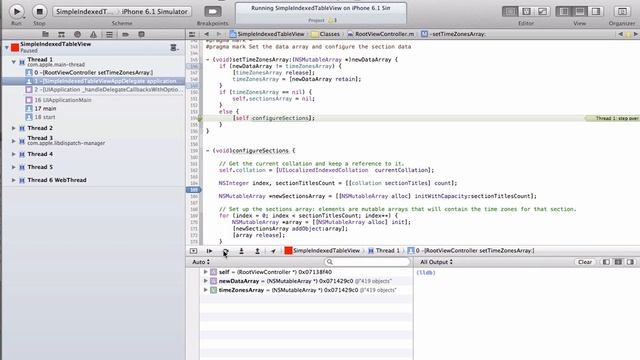Open the All Output console filter dropdown
Viewport: 640px width, 360px height.
click(436, 262)
